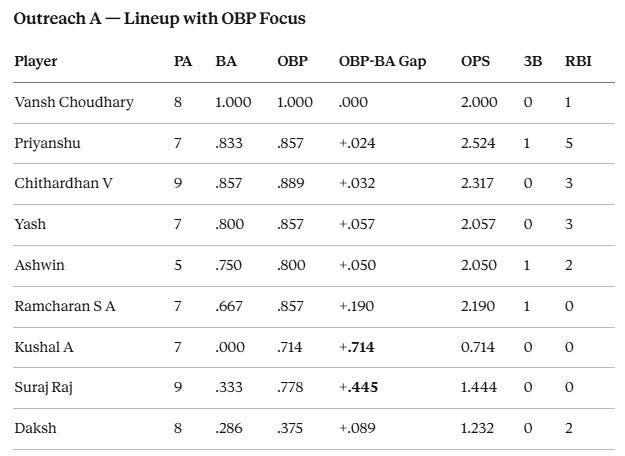
Task: Select the Priyanshu row name
Action: point(47,143)
